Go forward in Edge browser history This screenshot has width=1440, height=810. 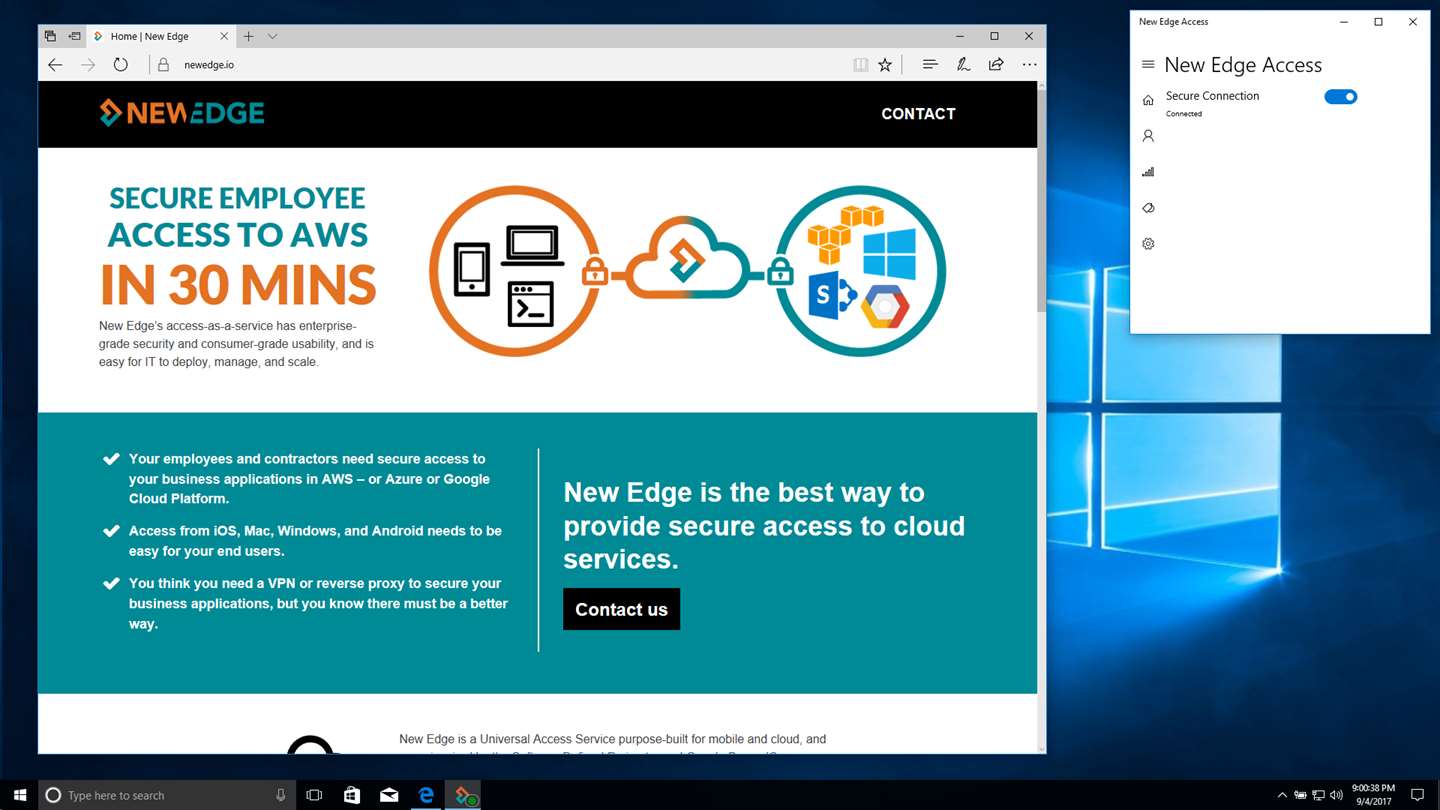88,65
